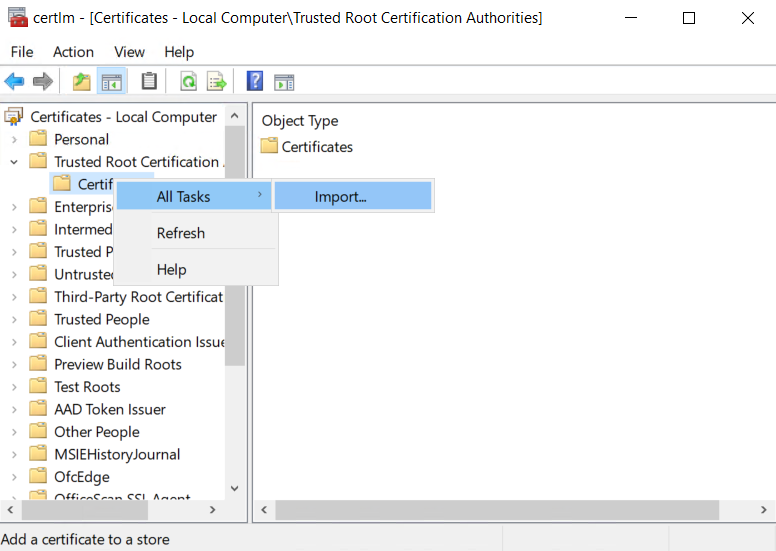The height and width of the screenshot is (551, 776).
Task: Select the Other People store
Action: pyautogui.click(x=97, y=432)
